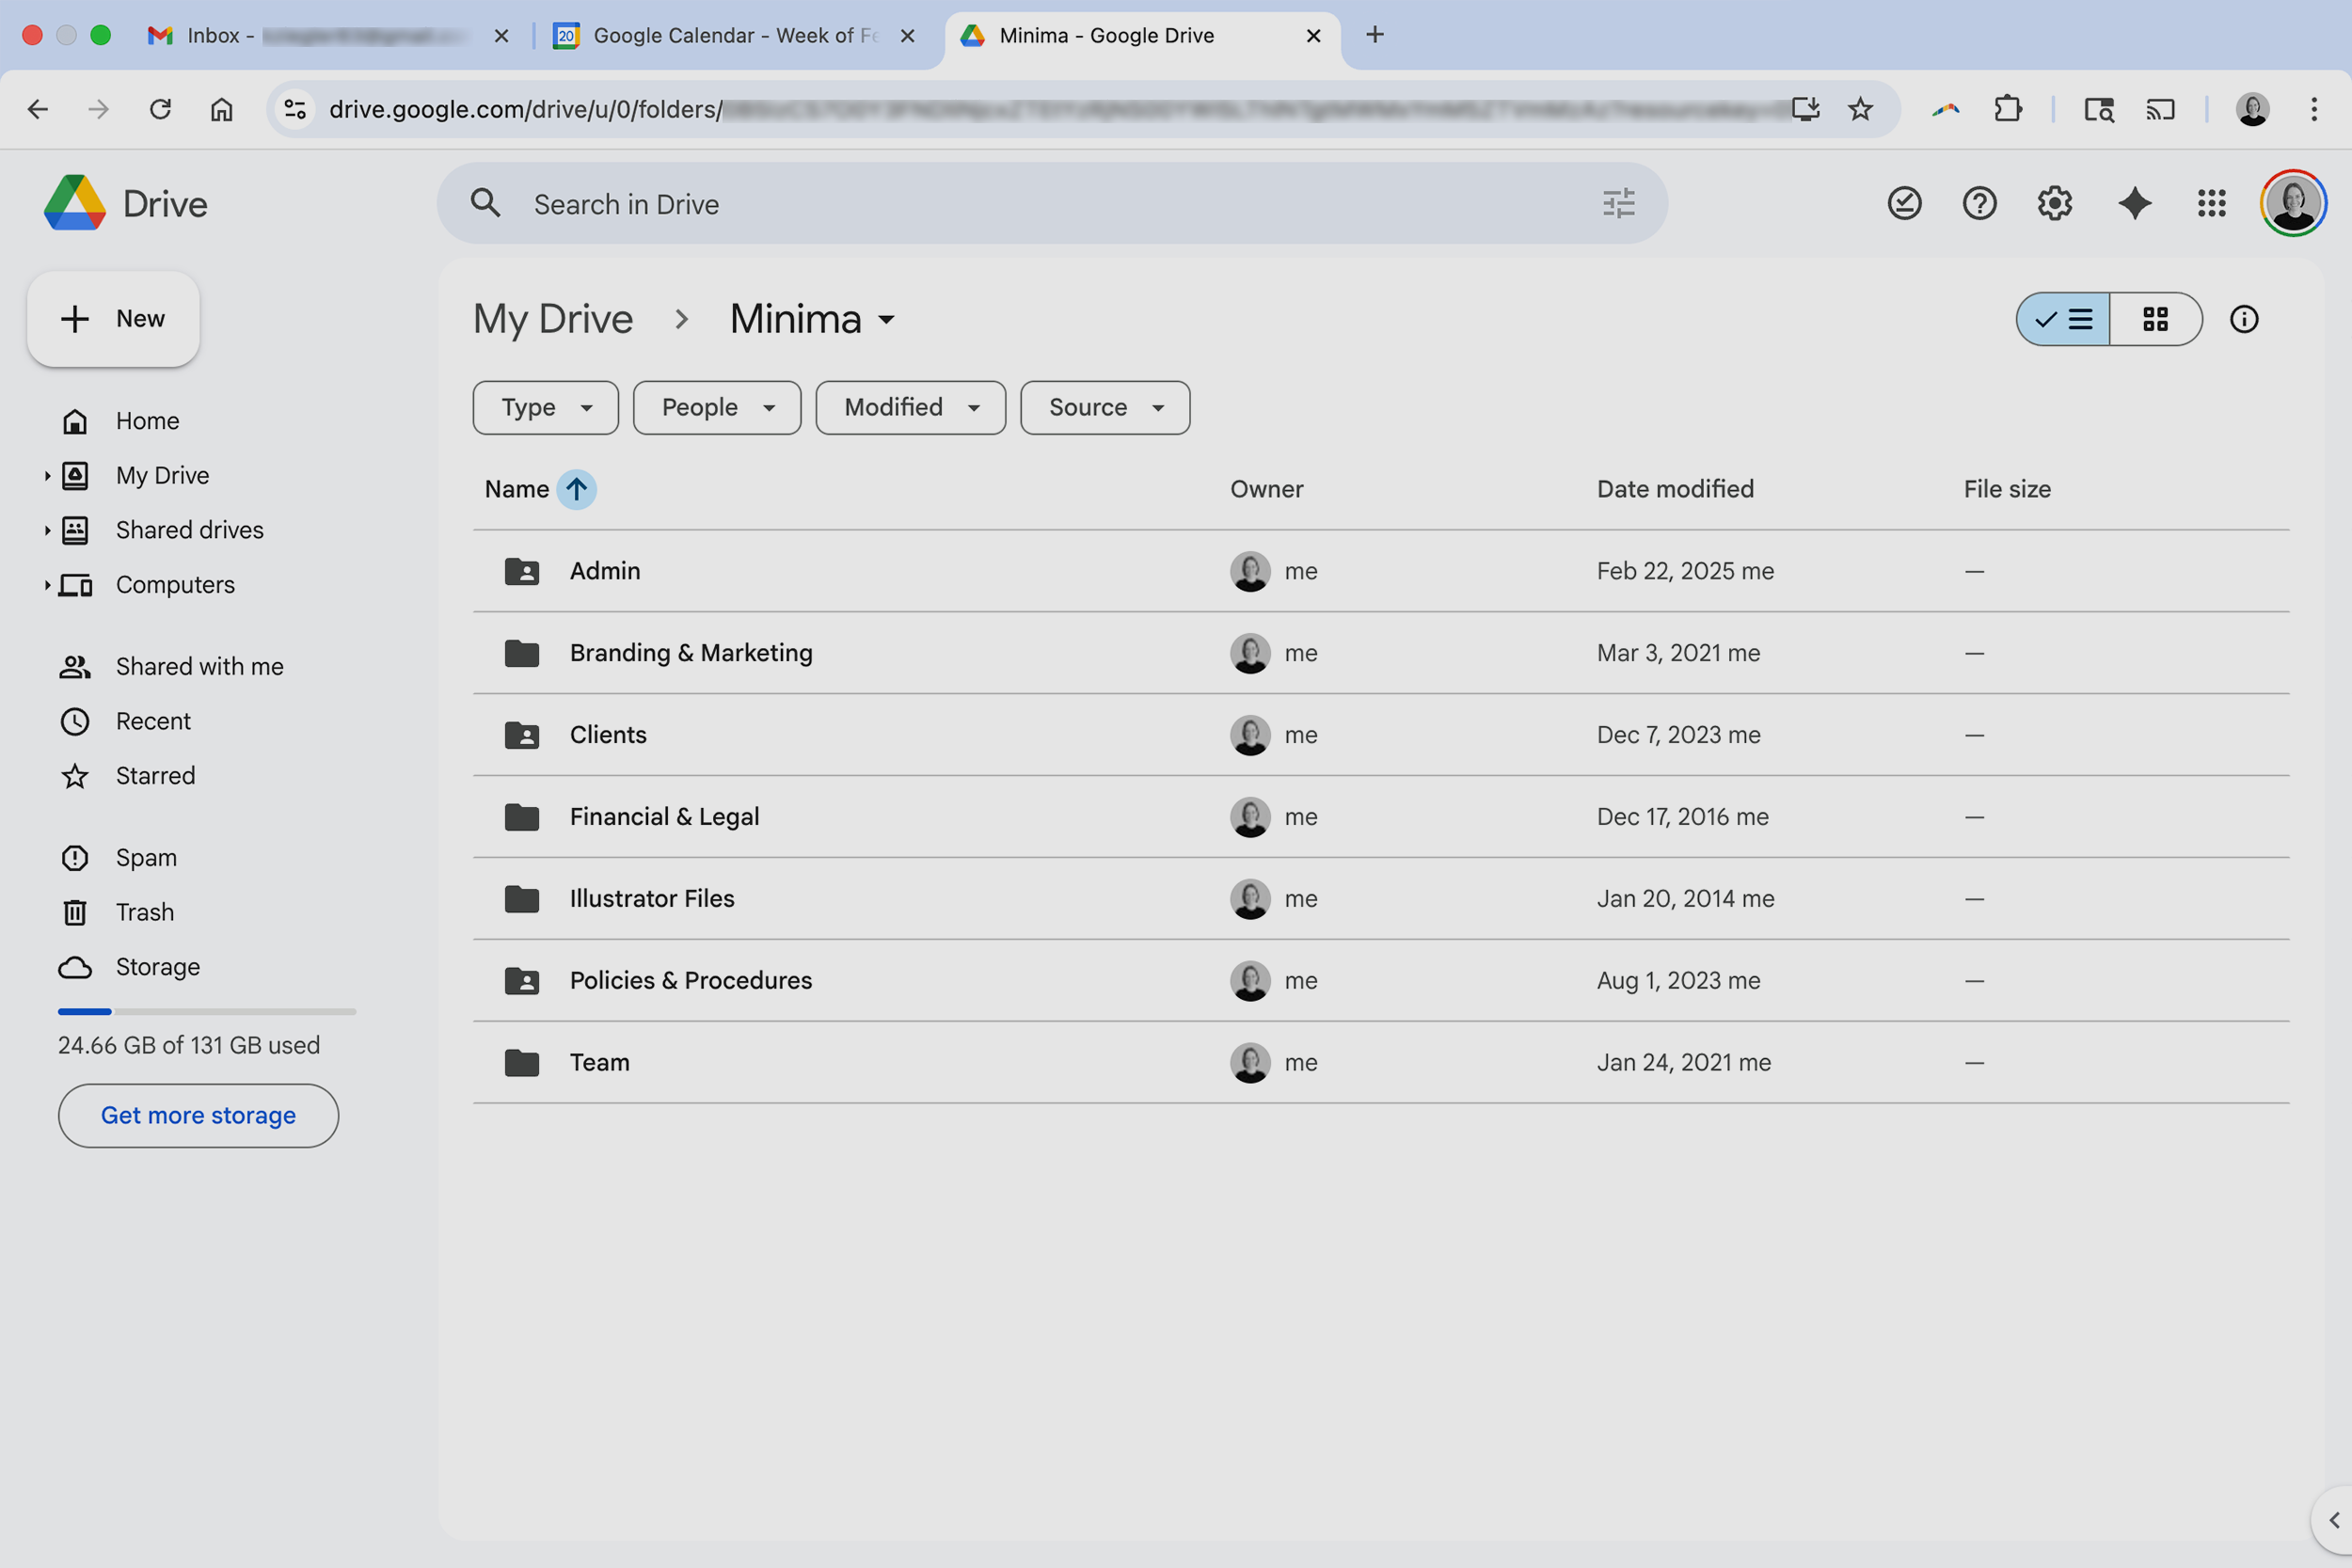
Task: Click the Get more storage button
Action: [198, 1115]
